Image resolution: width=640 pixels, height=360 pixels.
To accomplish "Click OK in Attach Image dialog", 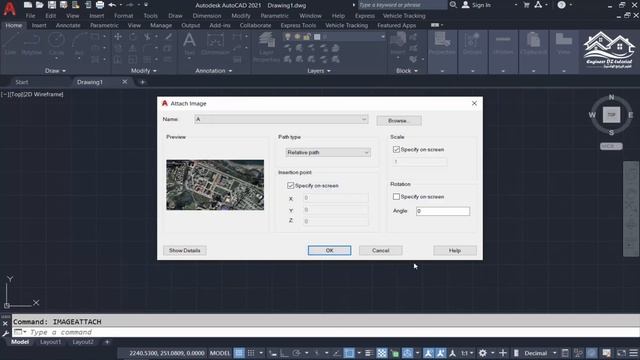I will tap(329, 251).
